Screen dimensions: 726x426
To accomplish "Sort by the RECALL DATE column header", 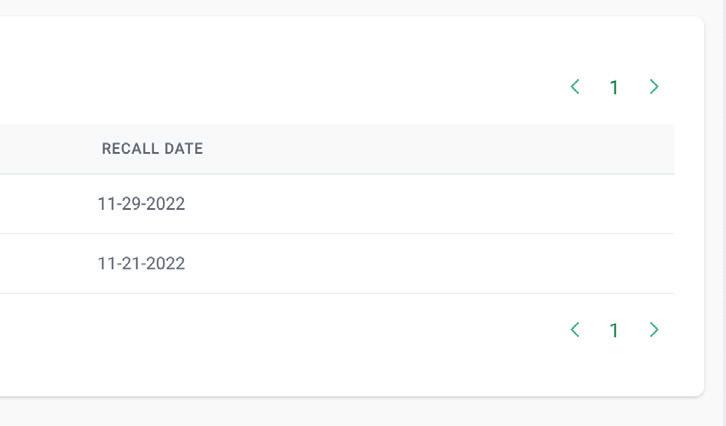I will tap(152, 149).
